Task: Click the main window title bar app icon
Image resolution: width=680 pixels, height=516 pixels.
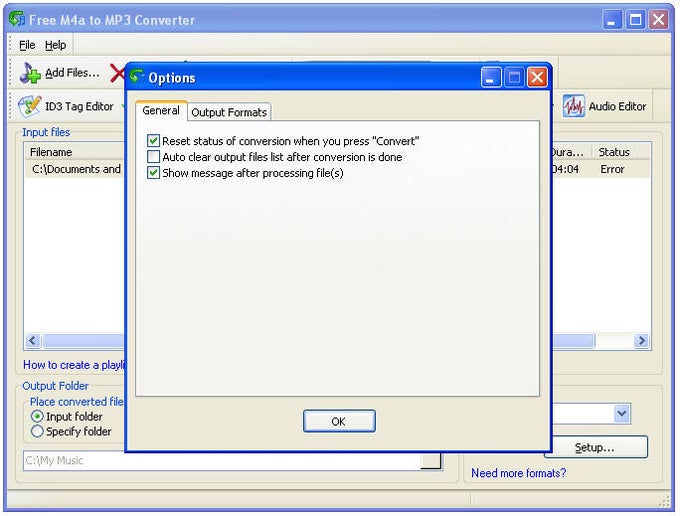Action: tap(17, 19)
